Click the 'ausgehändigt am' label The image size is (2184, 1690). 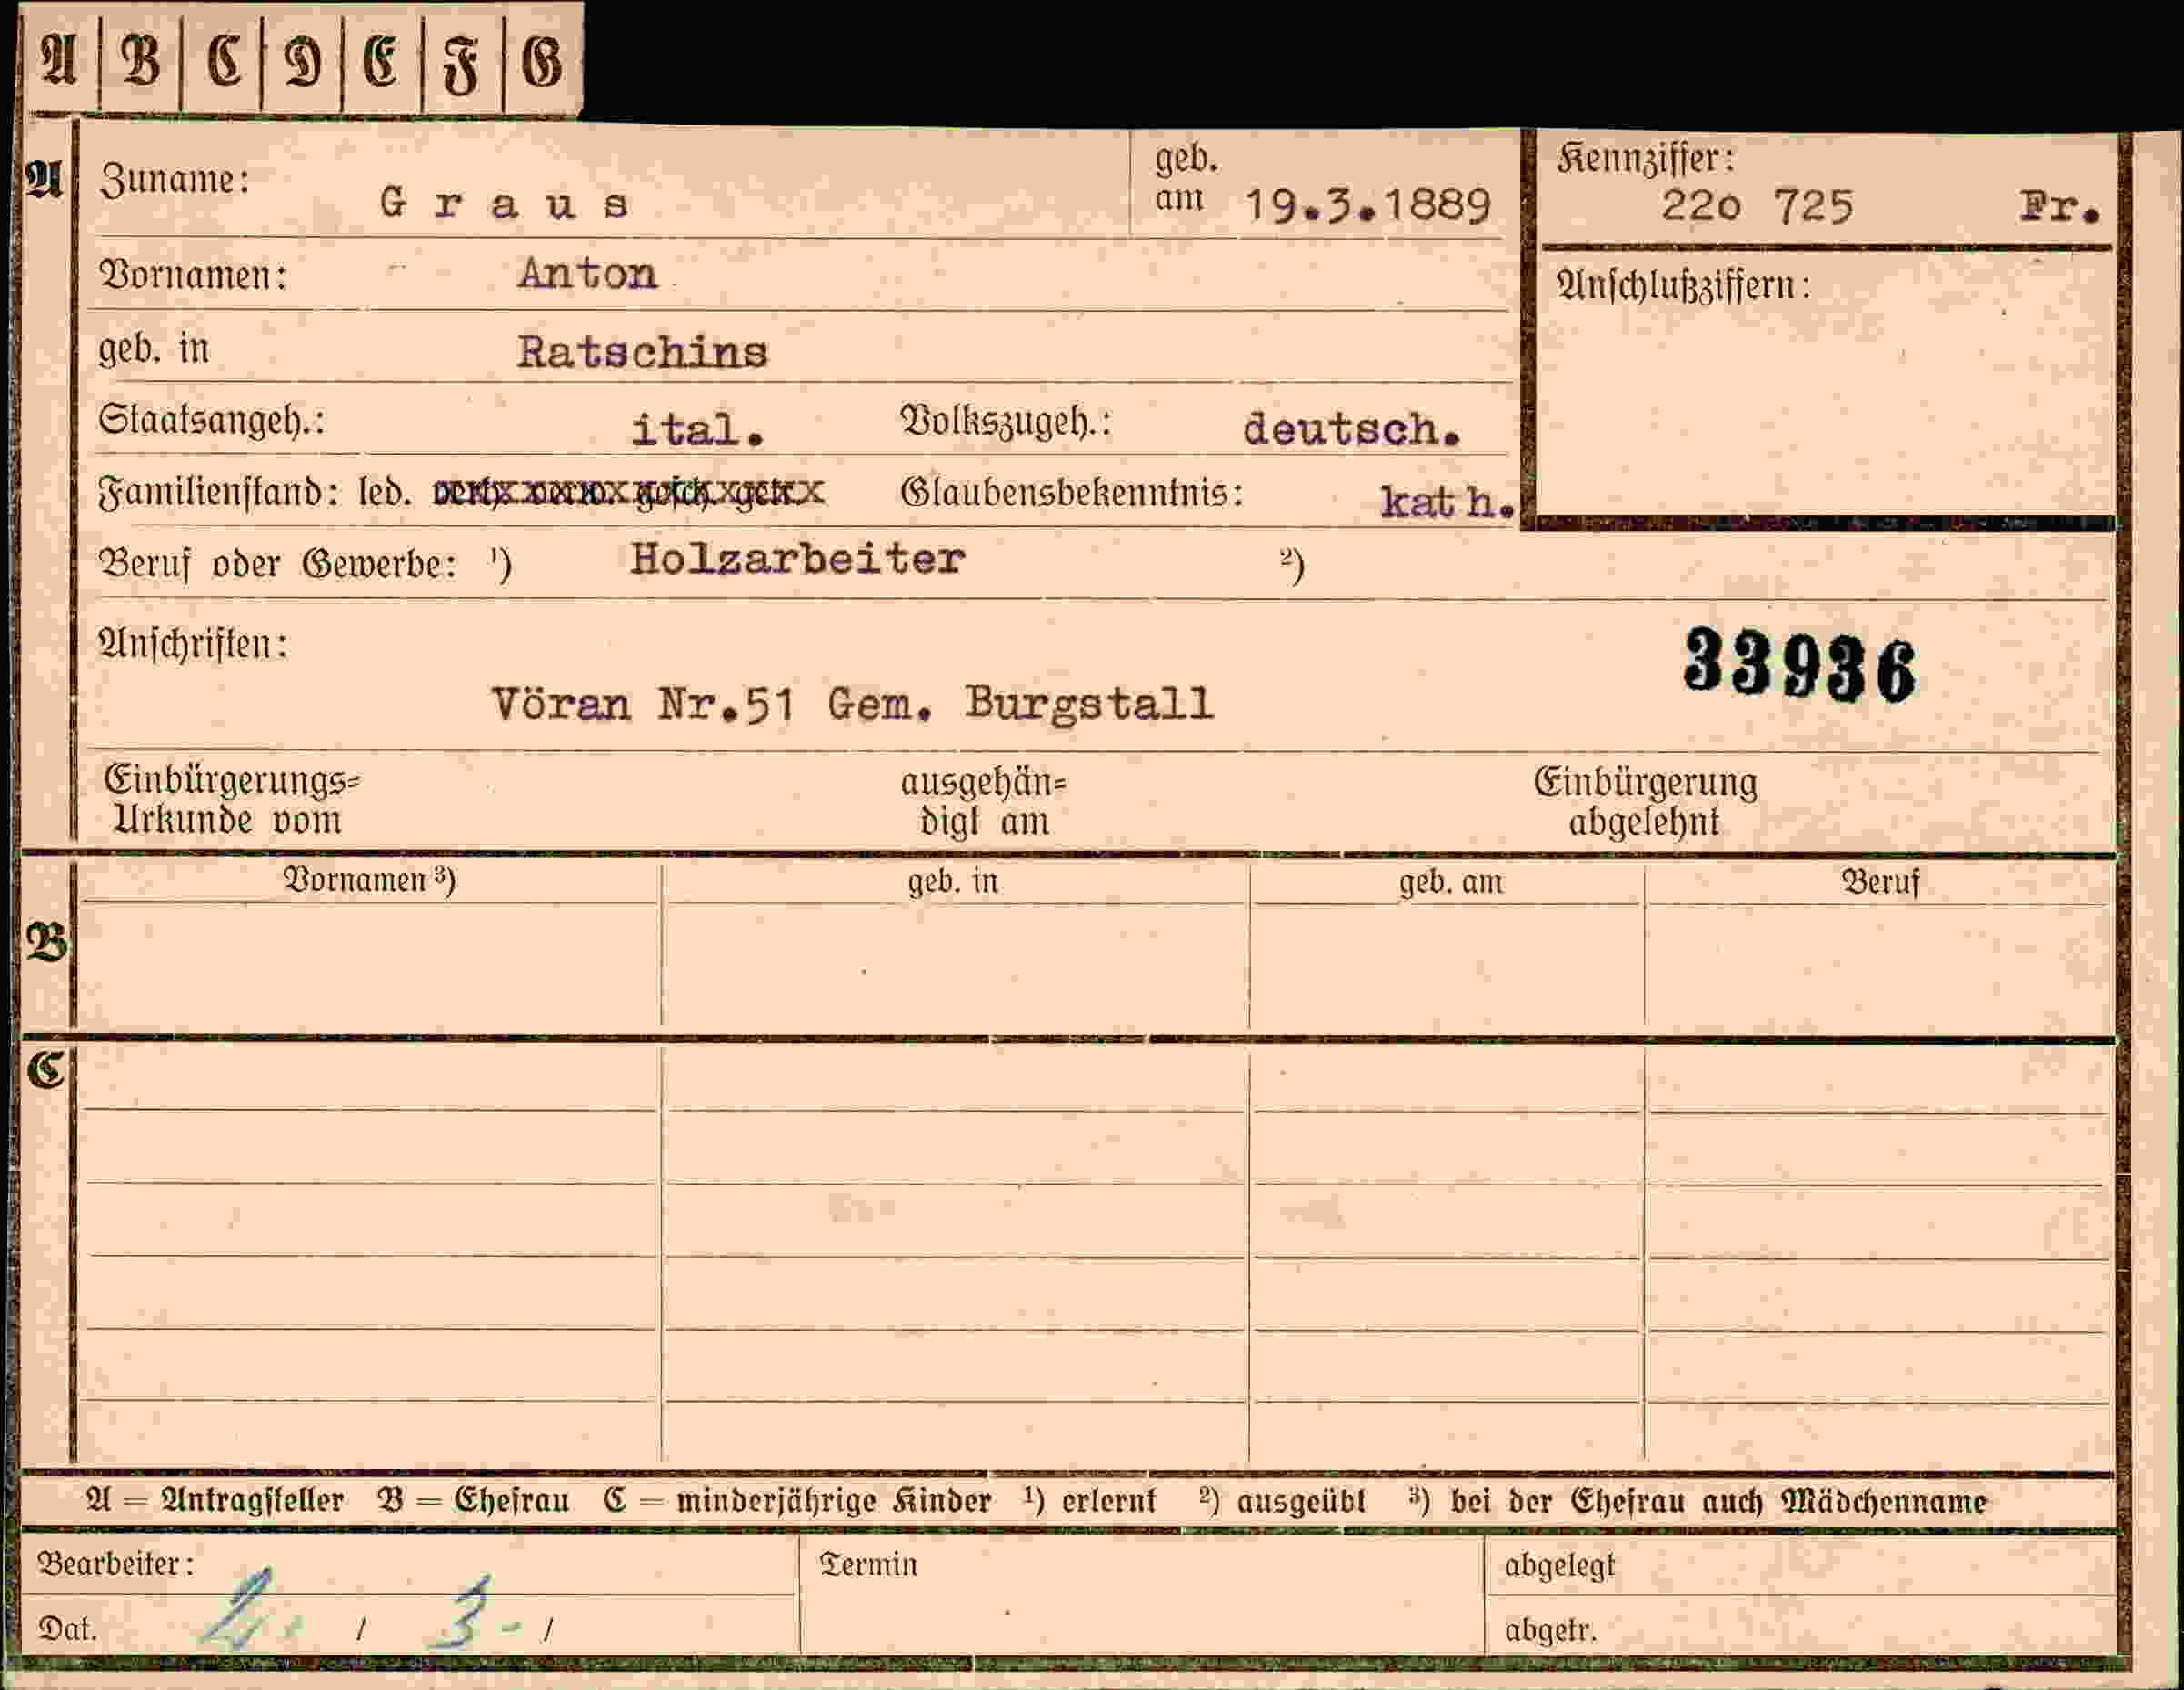[984, 802]
